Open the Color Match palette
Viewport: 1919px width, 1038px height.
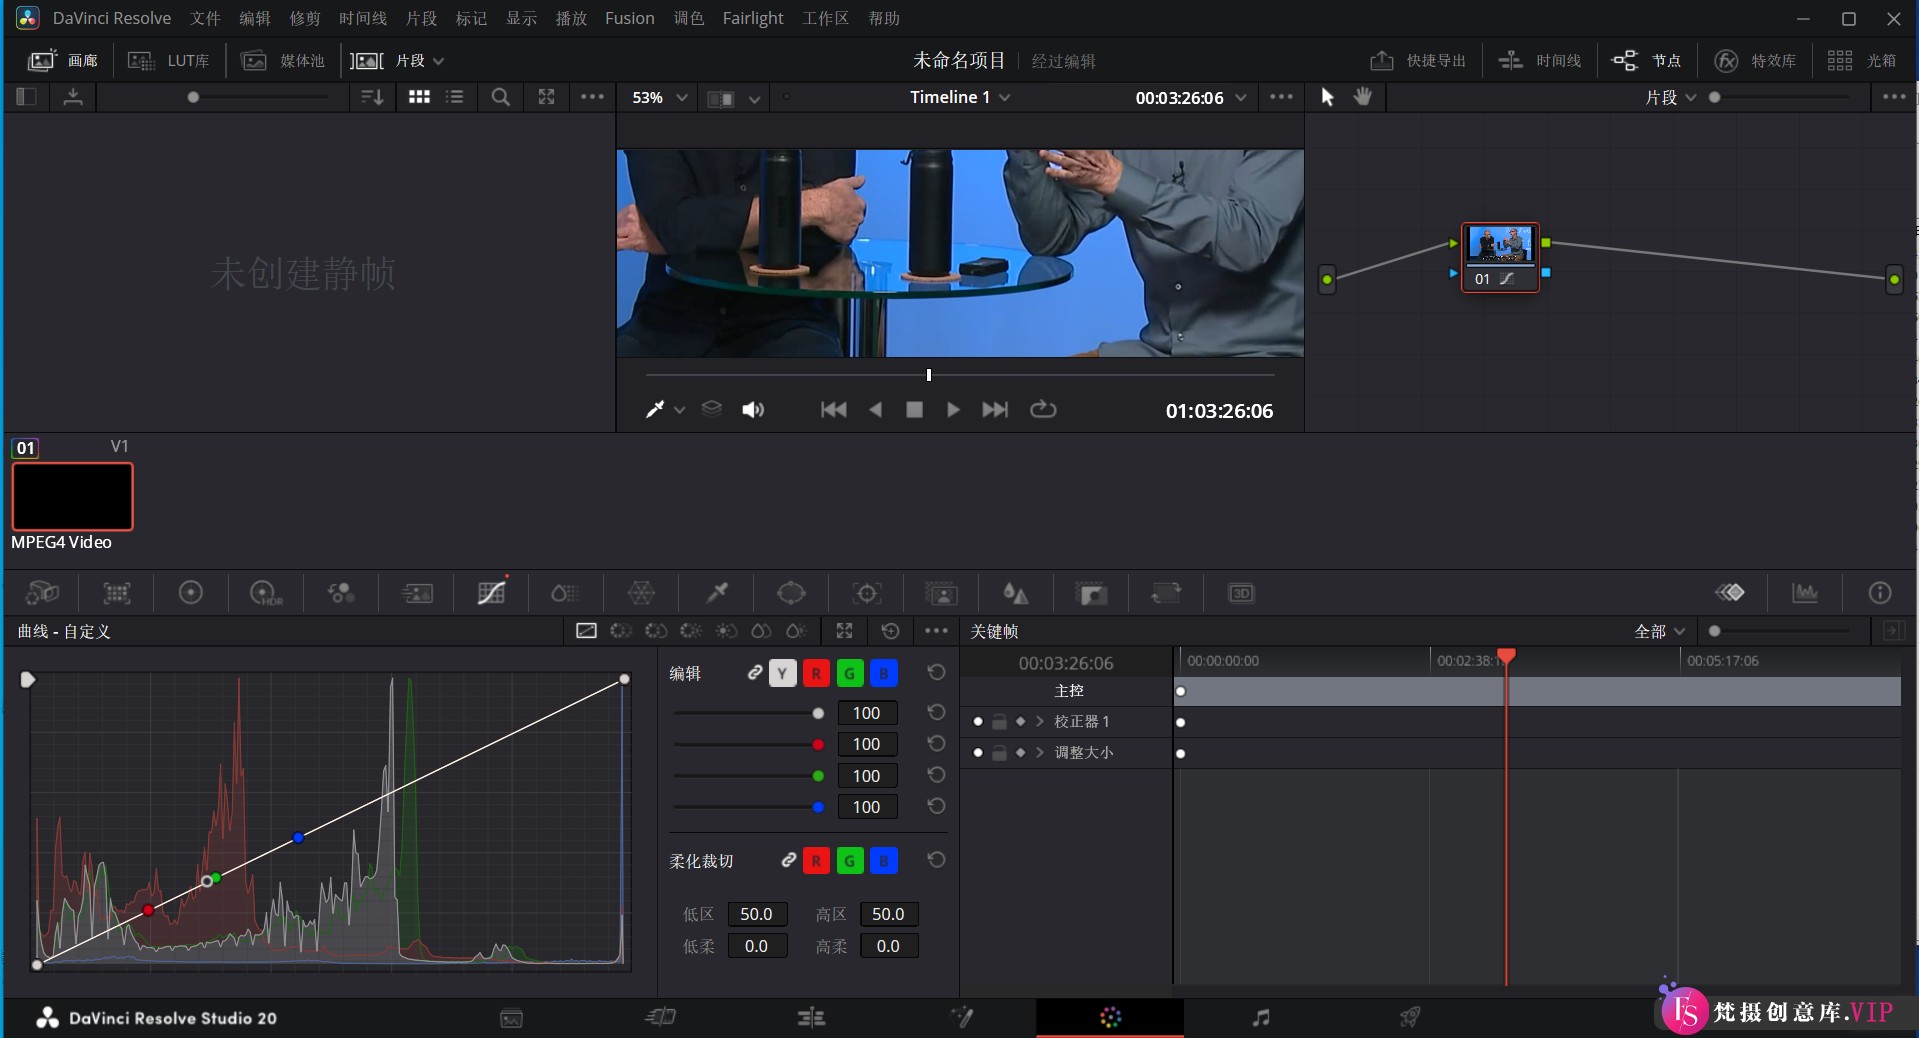117,593
